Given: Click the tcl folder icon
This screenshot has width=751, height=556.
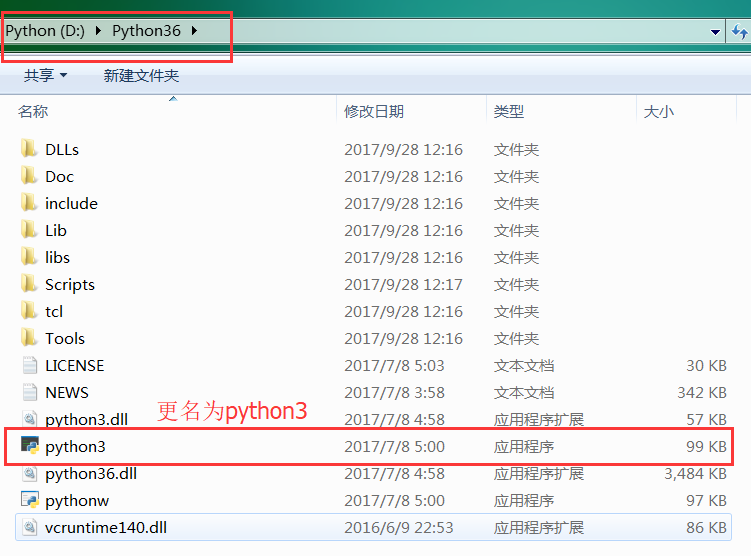Looking at the screenshot, I should tap(29, 310).
